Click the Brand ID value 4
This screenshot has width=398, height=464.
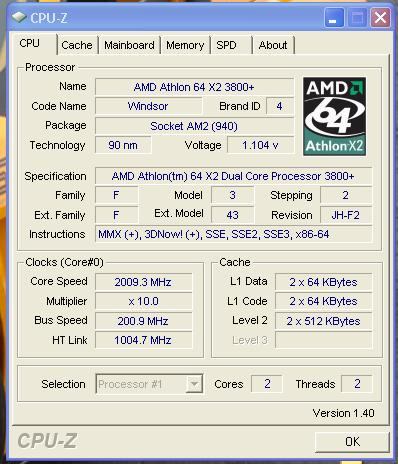280,106
